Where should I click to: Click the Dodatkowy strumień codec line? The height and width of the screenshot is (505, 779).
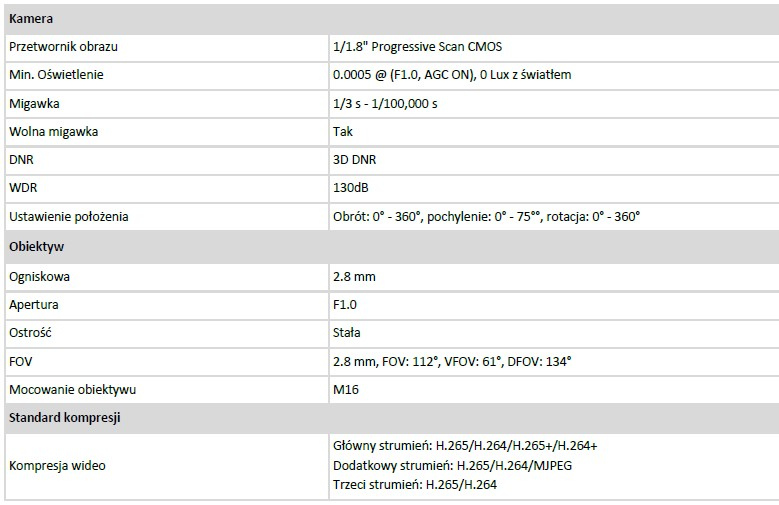click(452, 466)
